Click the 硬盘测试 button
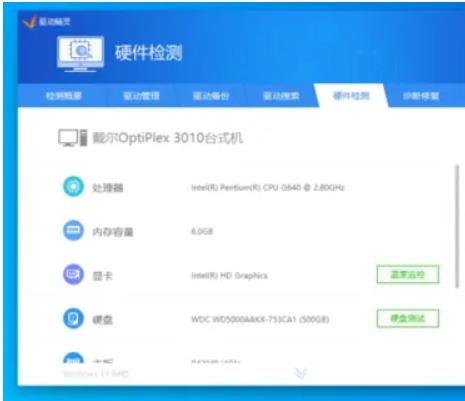Viewport: 465px width, 401px height. pyautogui.click(x=408, y=318)
